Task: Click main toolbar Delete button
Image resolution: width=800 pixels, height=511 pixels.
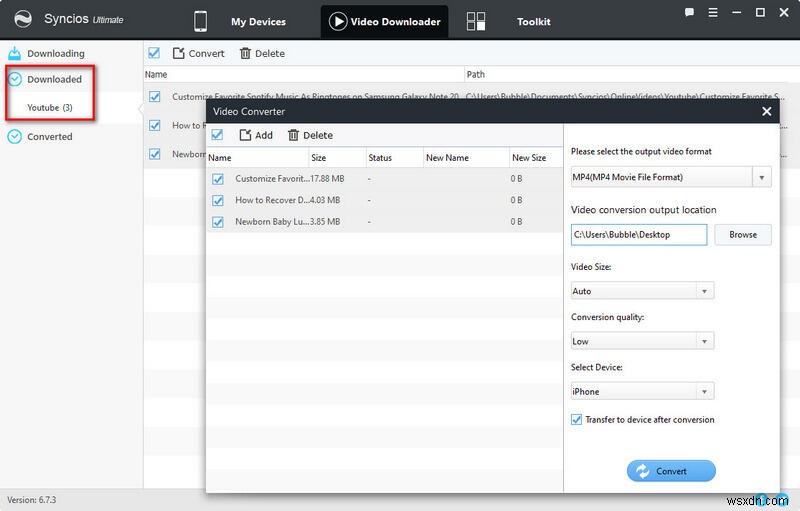Action: (x=262, y=54)
